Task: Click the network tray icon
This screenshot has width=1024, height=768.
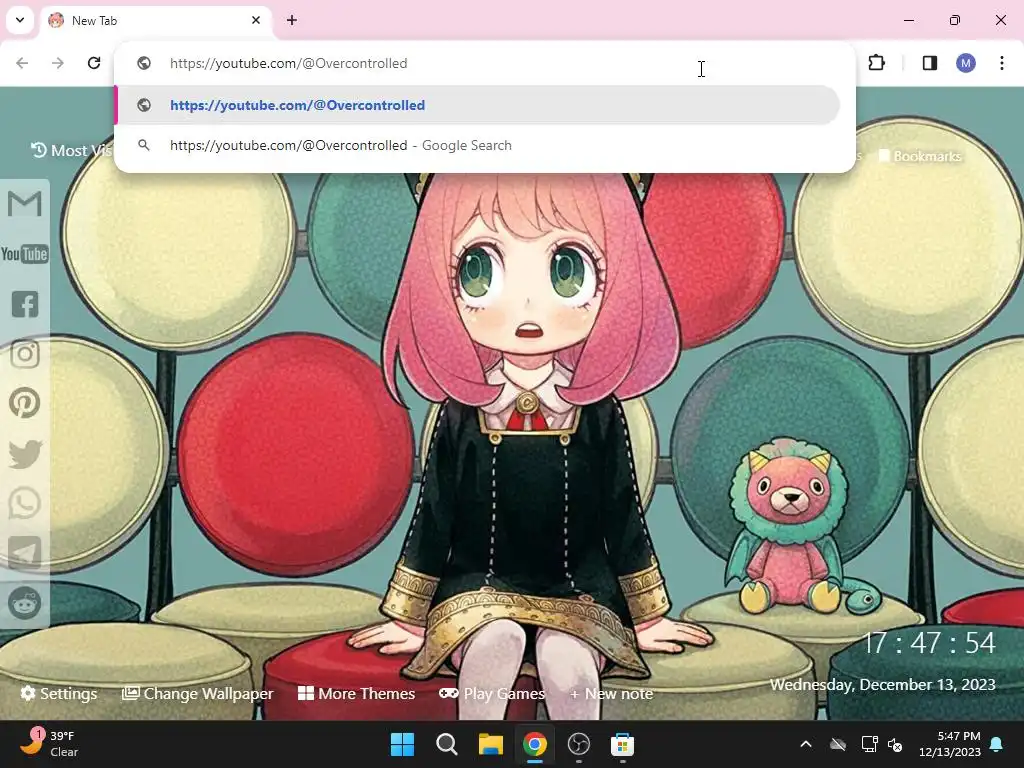Action: [869, 744]
